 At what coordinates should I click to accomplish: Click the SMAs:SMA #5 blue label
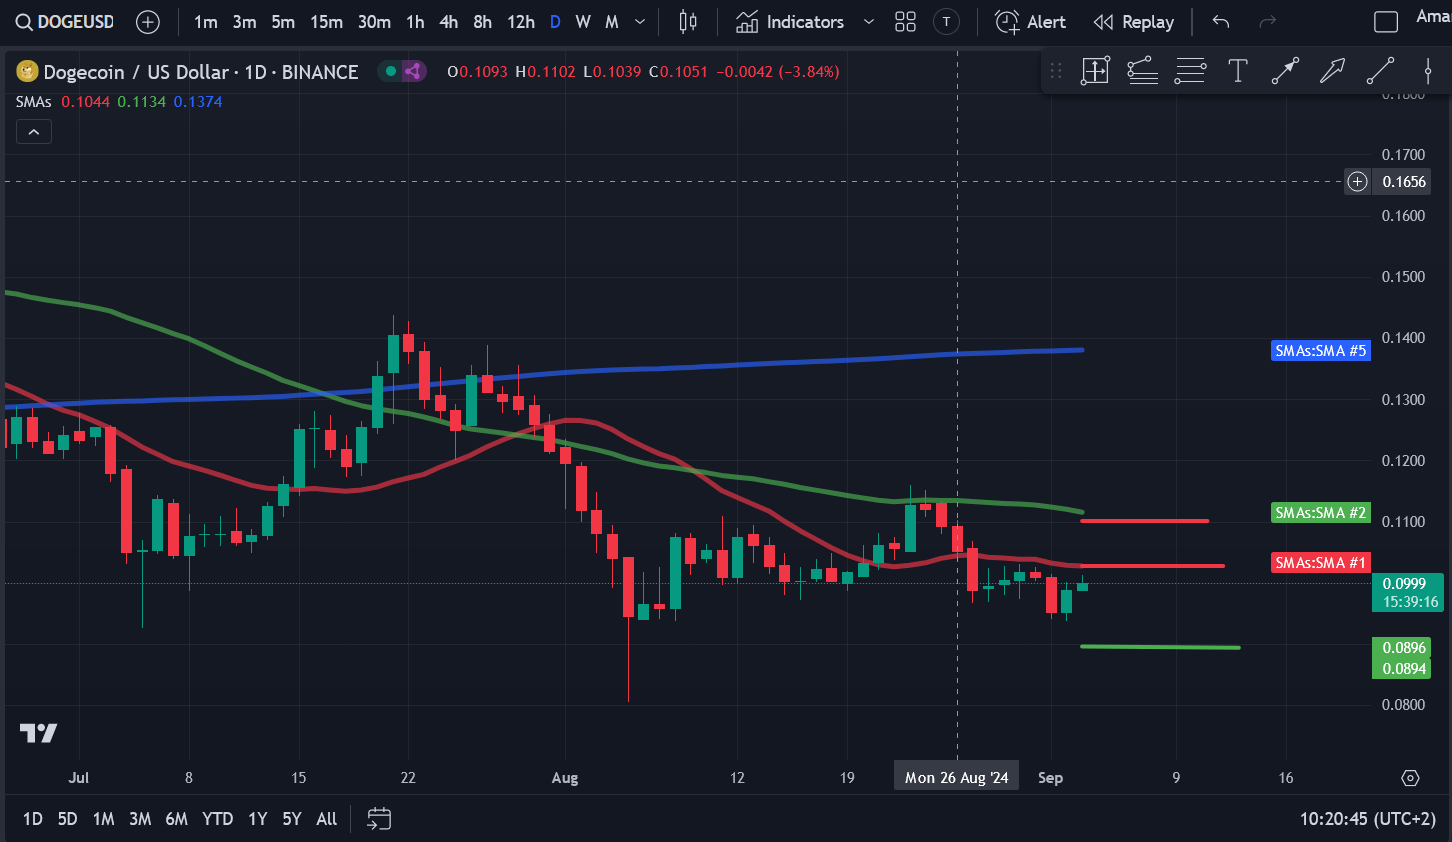1321,351
